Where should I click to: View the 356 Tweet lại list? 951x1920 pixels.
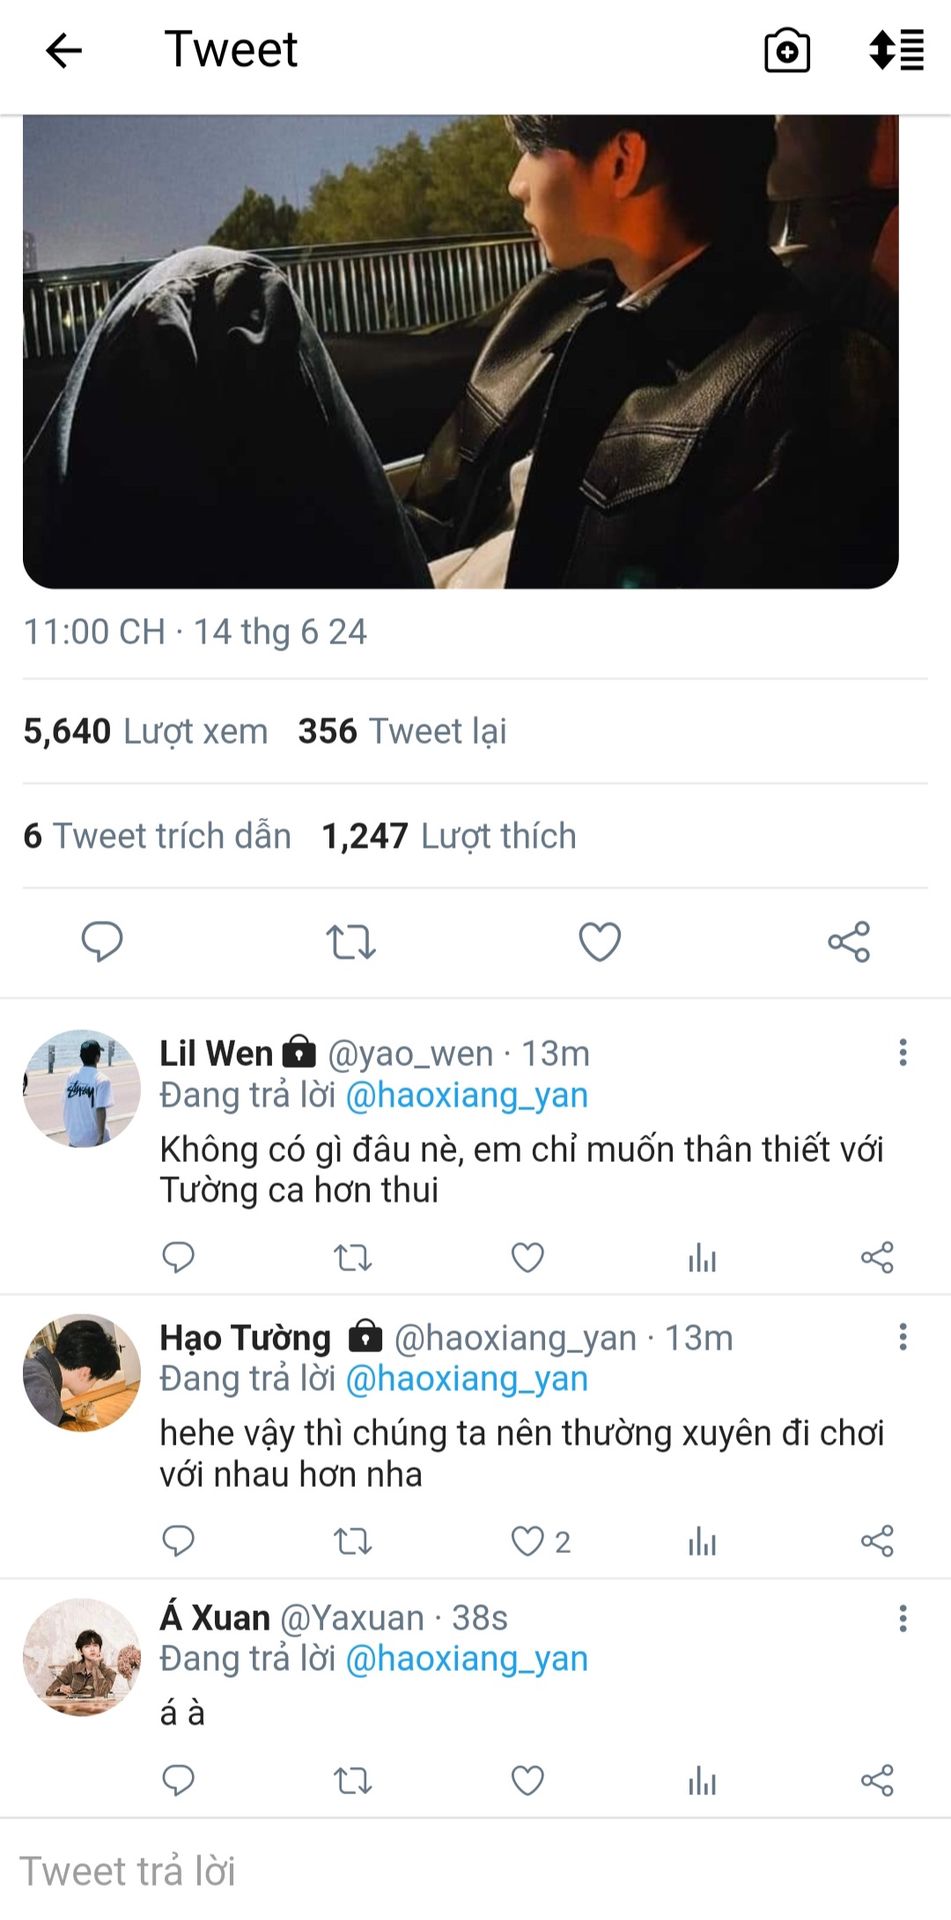(x=402, y=731)
